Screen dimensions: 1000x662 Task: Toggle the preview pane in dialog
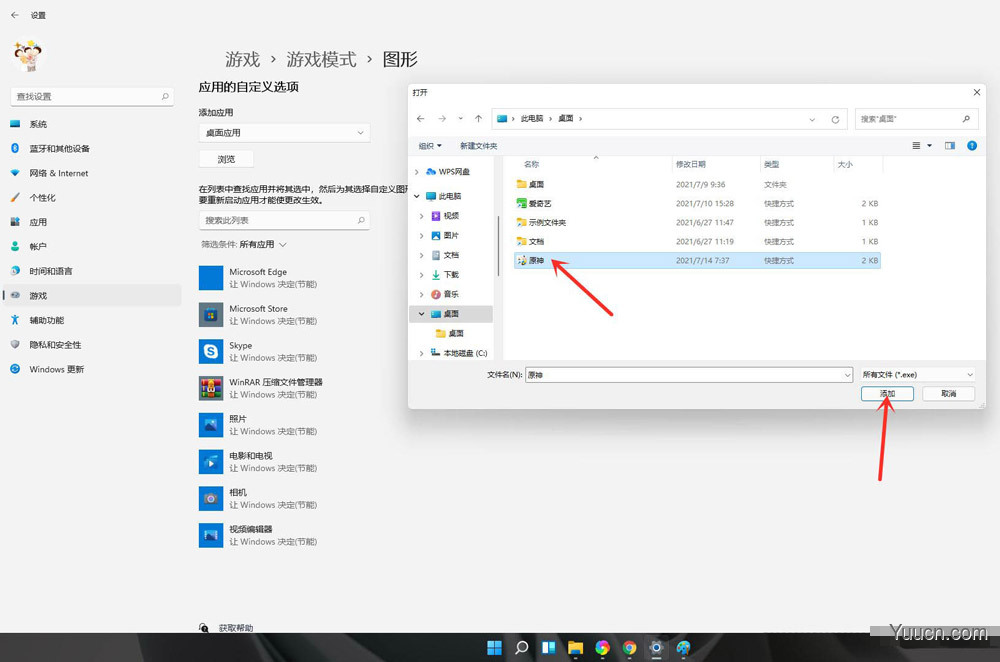[950, 146]
